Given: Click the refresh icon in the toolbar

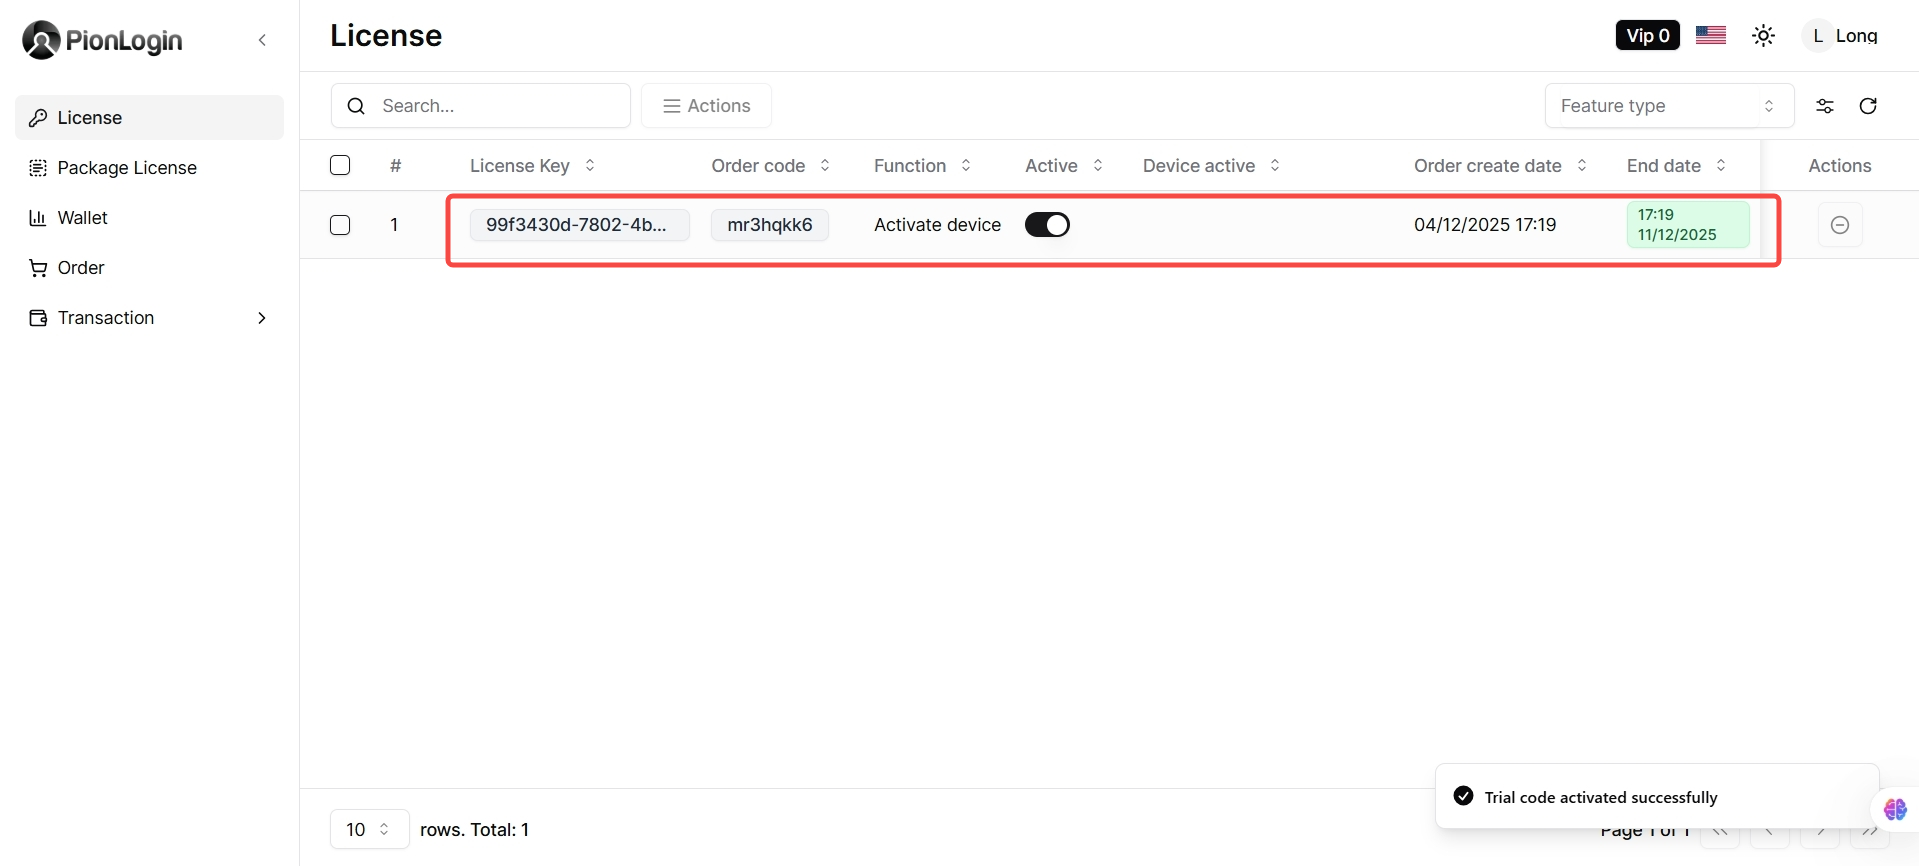Looking at the screenshot, I should [1867, 106].
